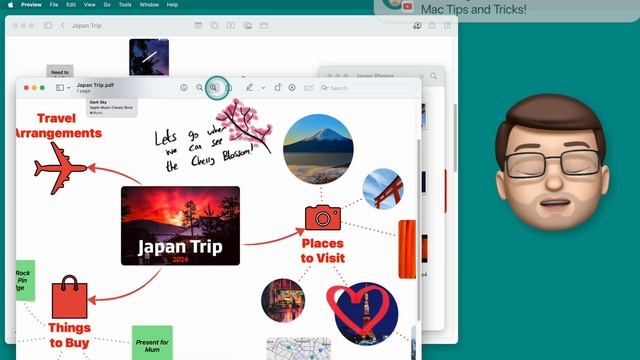Viewport: 640px width, 360px height.
Task: Go back using chevron beside Japan Trip title
Action: pos(62,25)
